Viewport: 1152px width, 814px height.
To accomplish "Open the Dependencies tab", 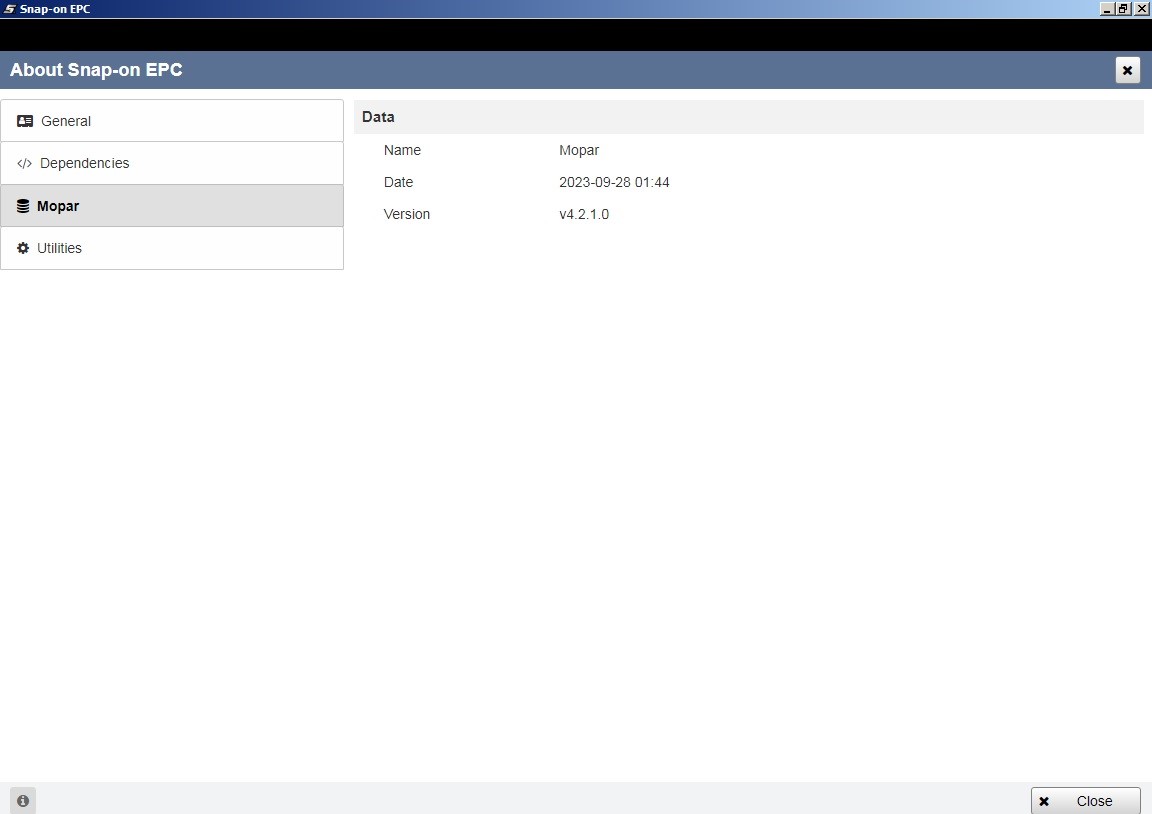I will click(172, 163).
